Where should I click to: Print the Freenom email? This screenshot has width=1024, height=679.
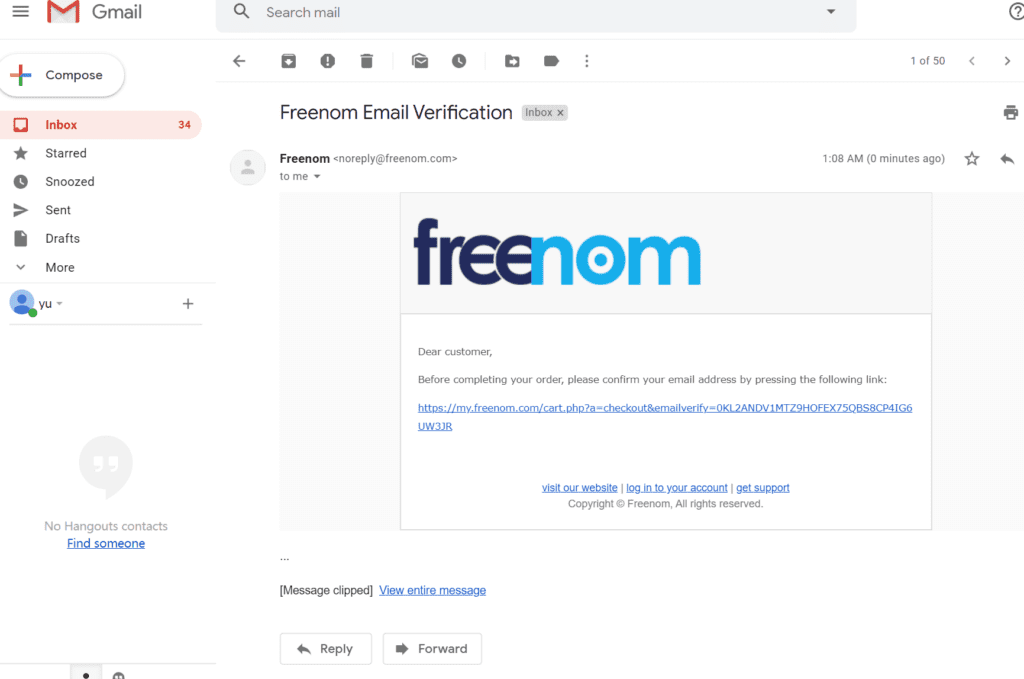pyautogui.click(x=1010, y=112)
